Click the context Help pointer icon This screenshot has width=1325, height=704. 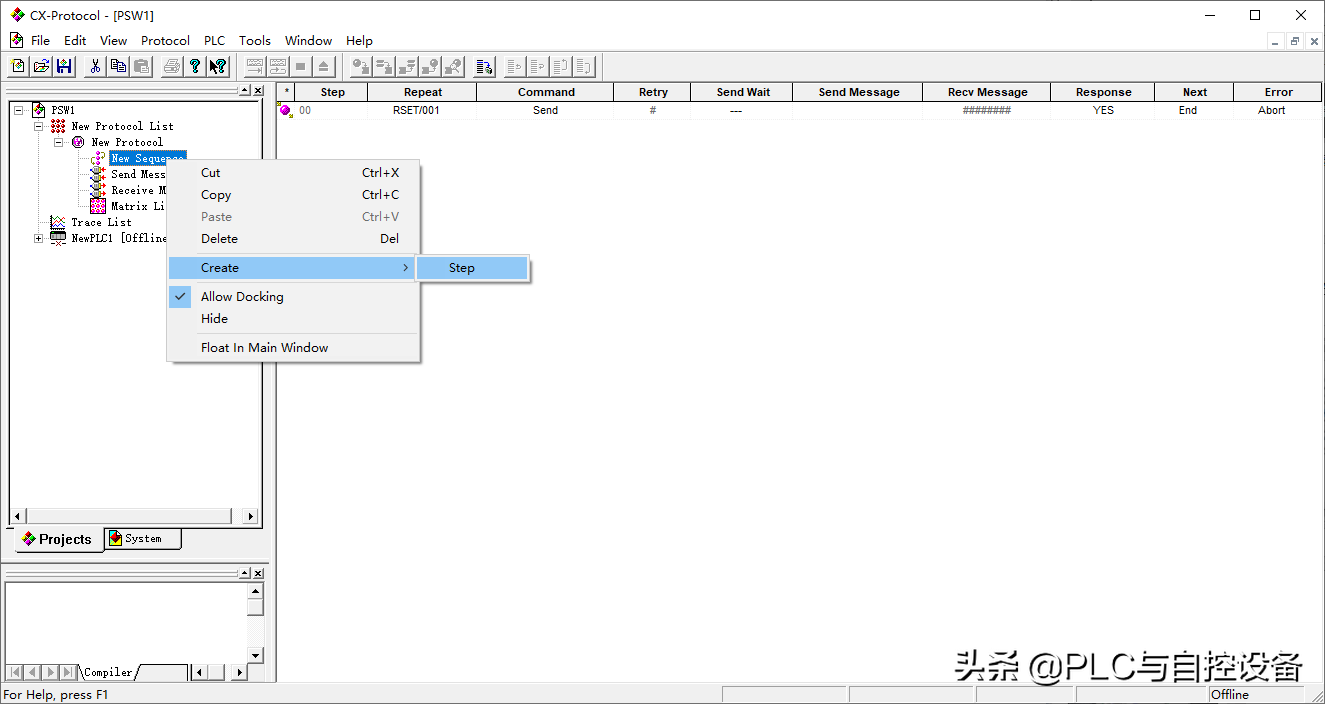pyautogui.click(x=218, y=67)
